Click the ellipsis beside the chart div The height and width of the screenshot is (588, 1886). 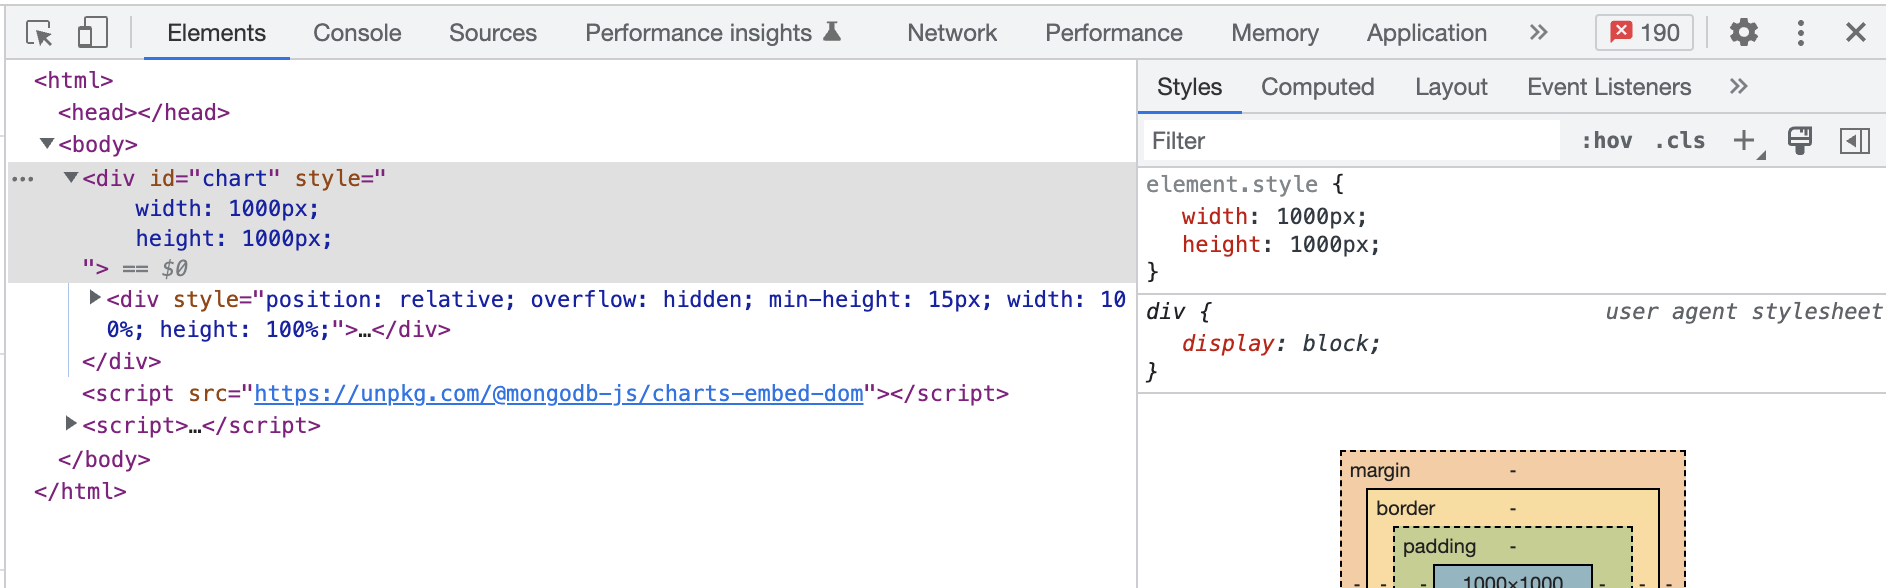(x=23, y=179)
